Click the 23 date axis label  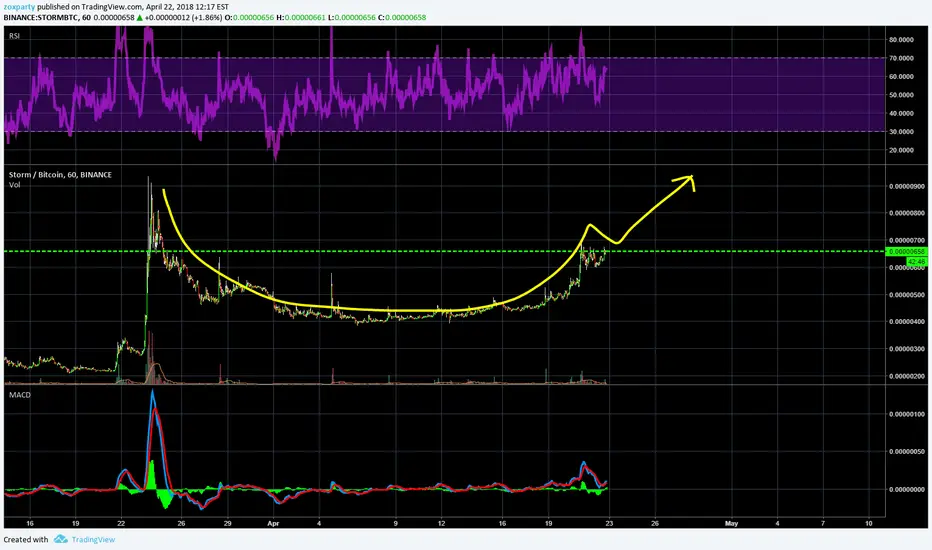pyautogui.click(x=609, y=524)
